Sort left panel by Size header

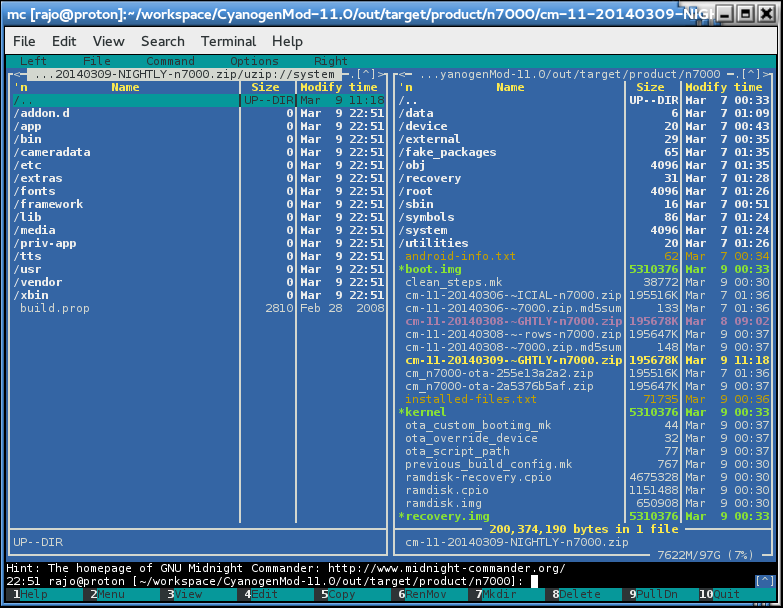(265, 87)
